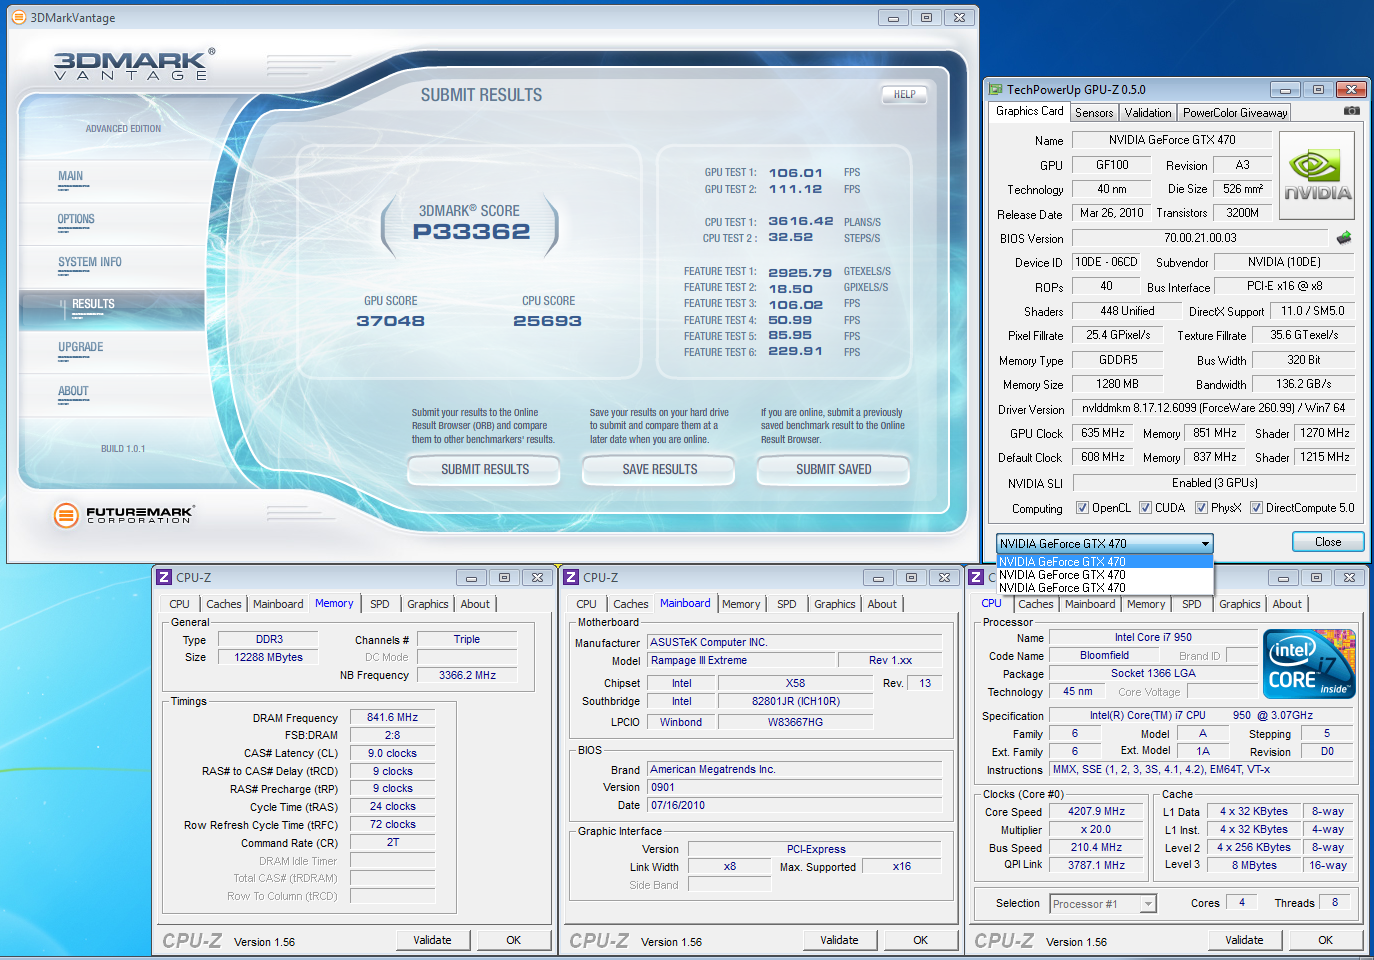Open Graphics tab in CPU-Z Memory window
The width and height of the screenshot is (1374, 960).
click(427, 604)
